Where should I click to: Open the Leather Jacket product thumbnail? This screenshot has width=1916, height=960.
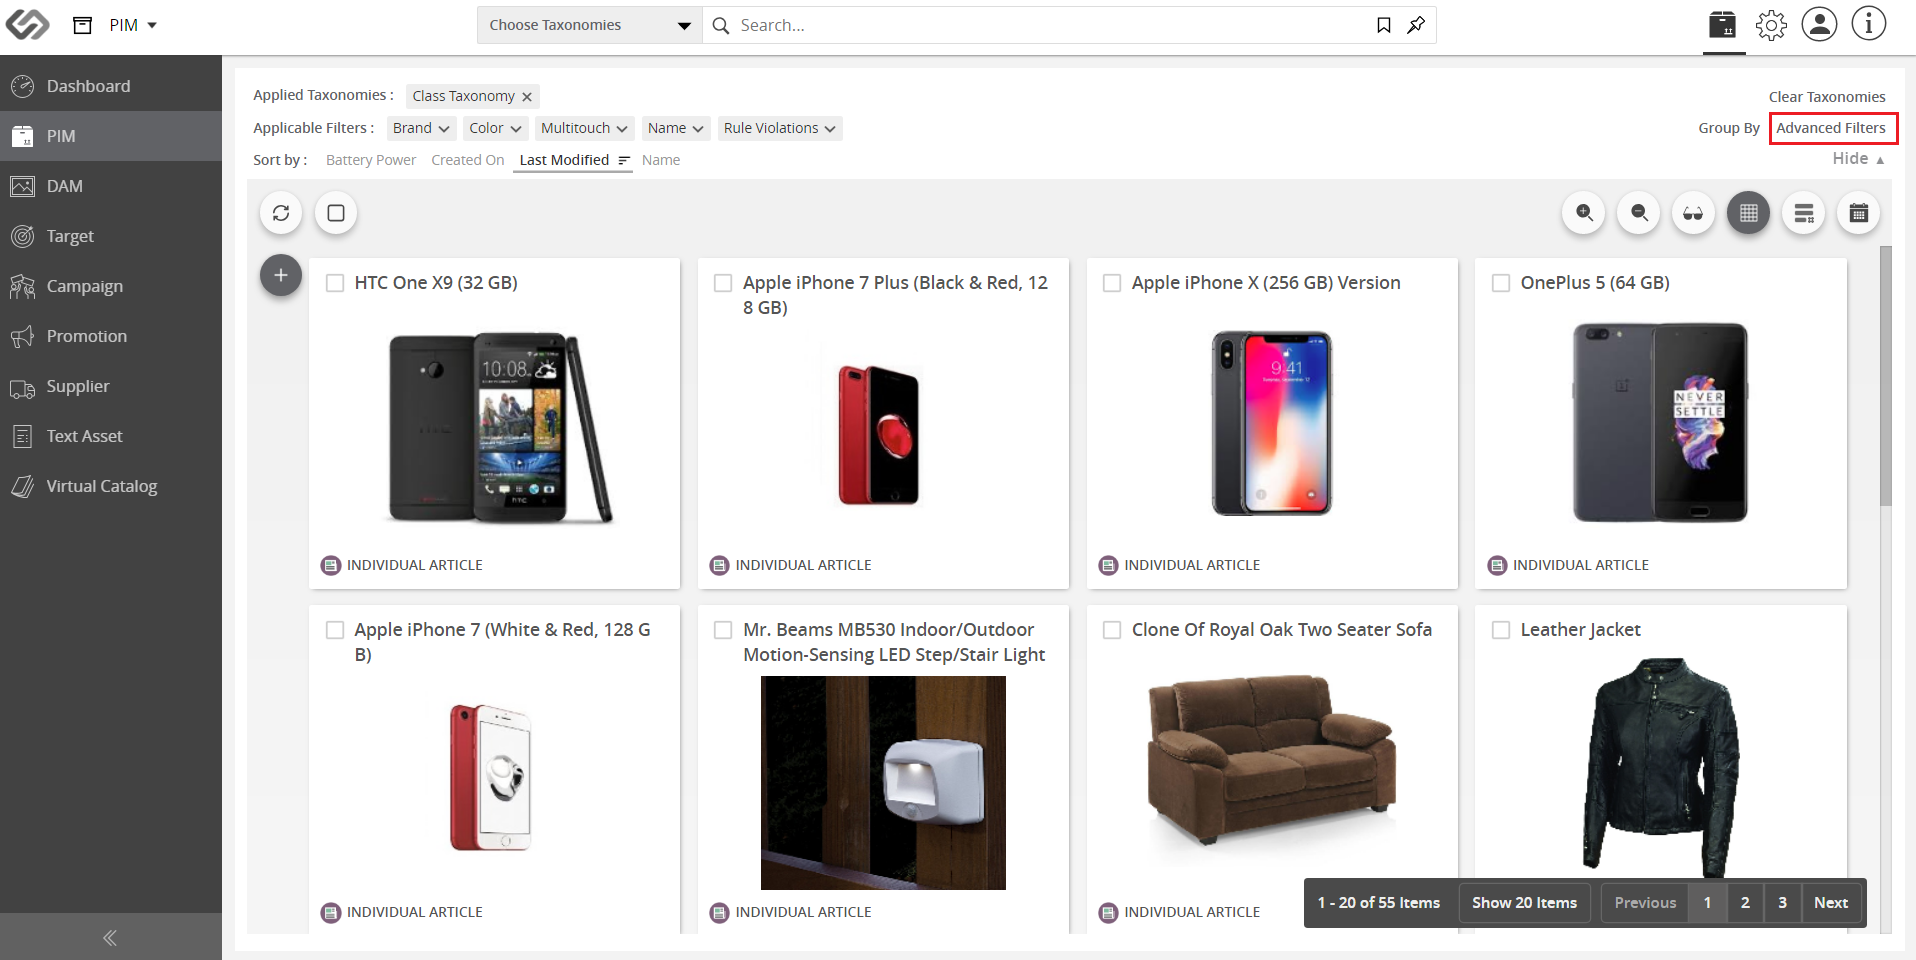[1661, 767]
